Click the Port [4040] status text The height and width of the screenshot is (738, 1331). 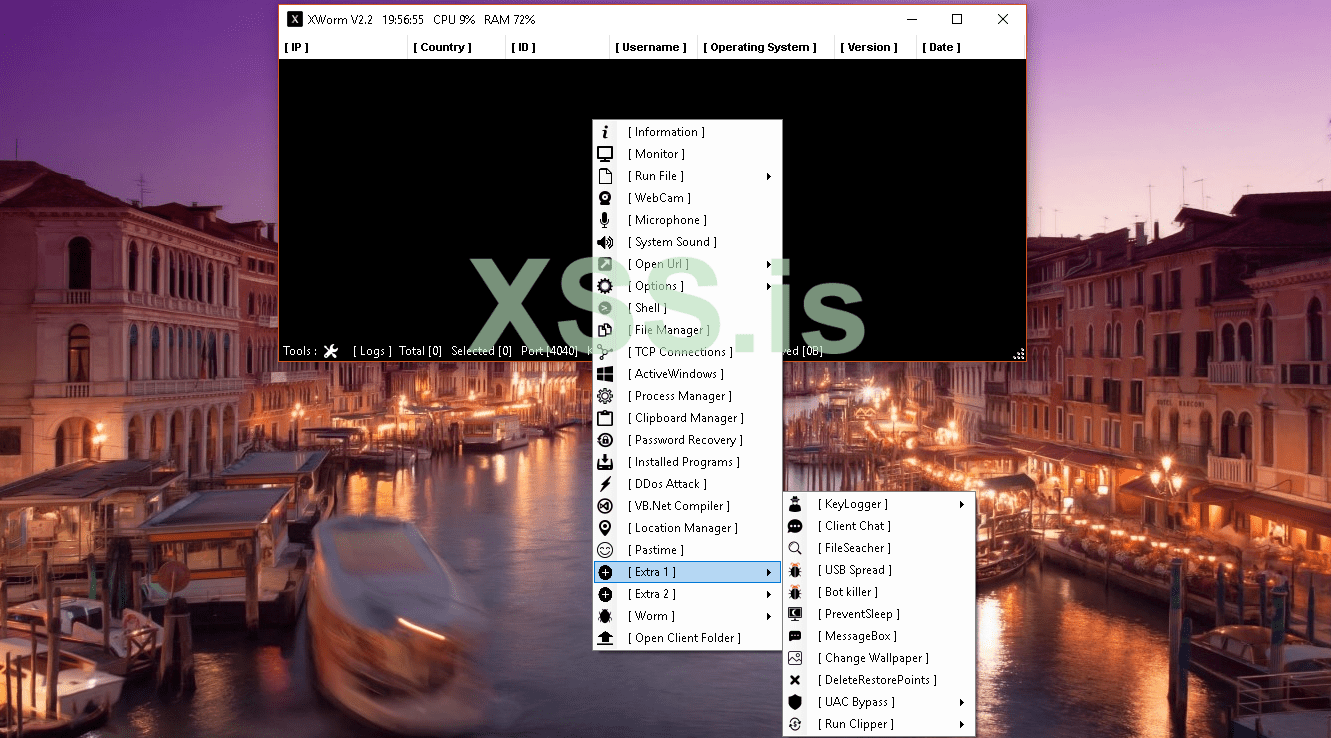click(x=549, y=351)
